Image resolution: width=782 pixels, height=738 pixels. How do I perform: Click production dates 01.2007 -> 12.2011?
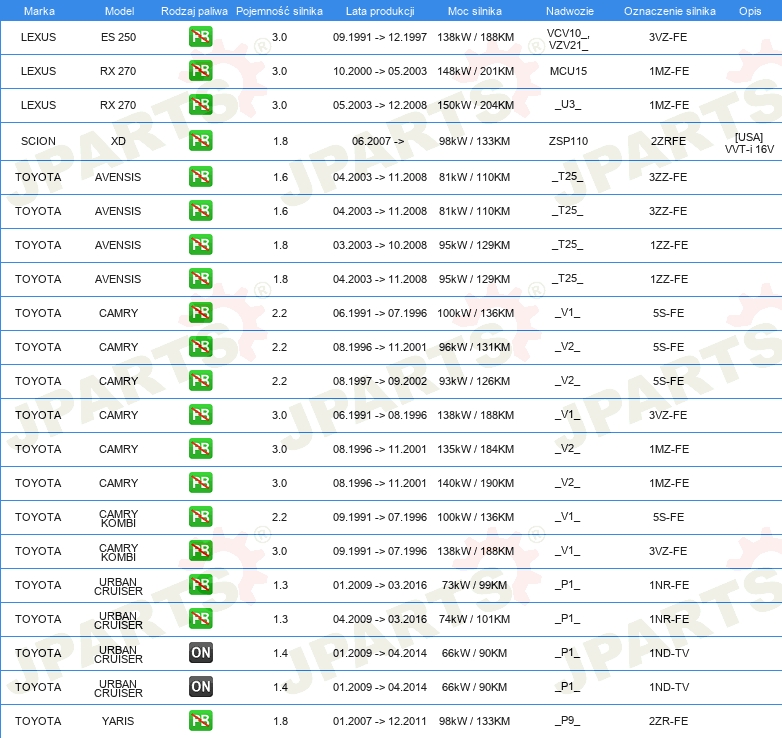click(380, 721)
